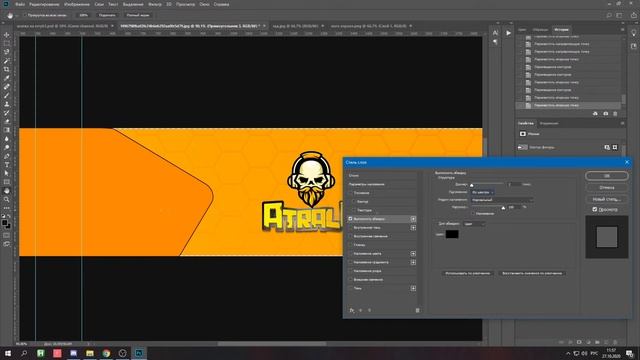Select the Brush tool
This screenshot has height=360, width=640.
[x=7, y=95]
